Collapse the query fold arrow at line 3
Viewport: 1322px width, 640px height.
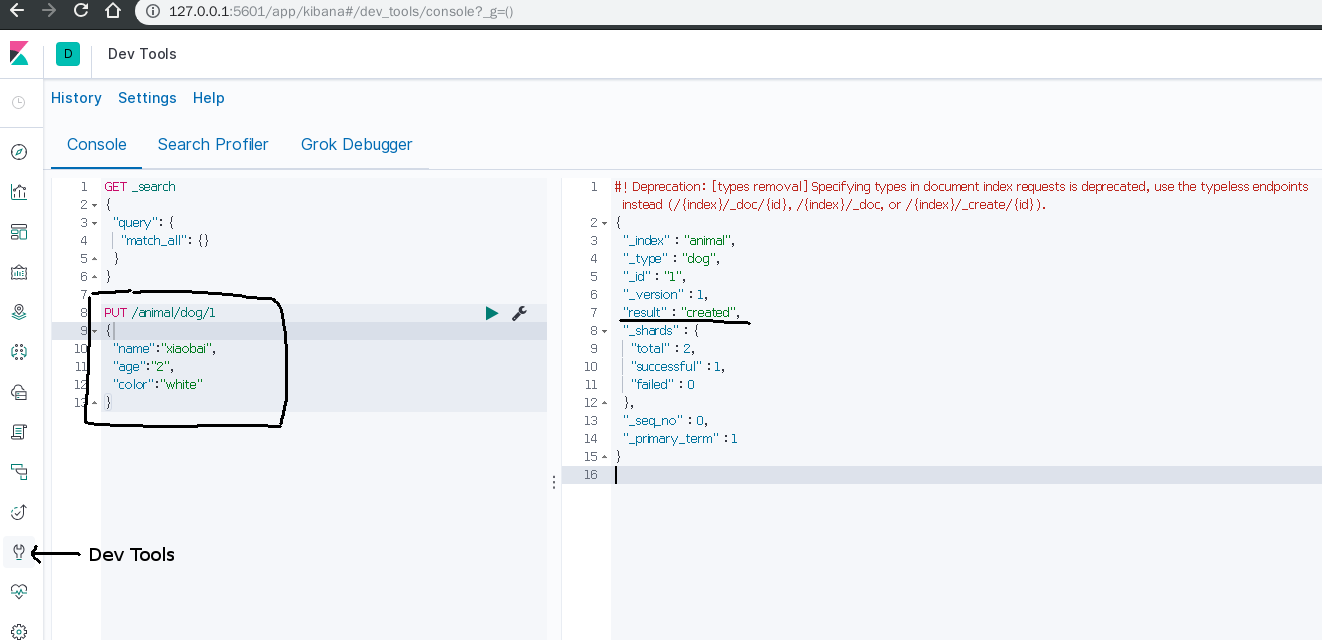[x=95, y=223]
